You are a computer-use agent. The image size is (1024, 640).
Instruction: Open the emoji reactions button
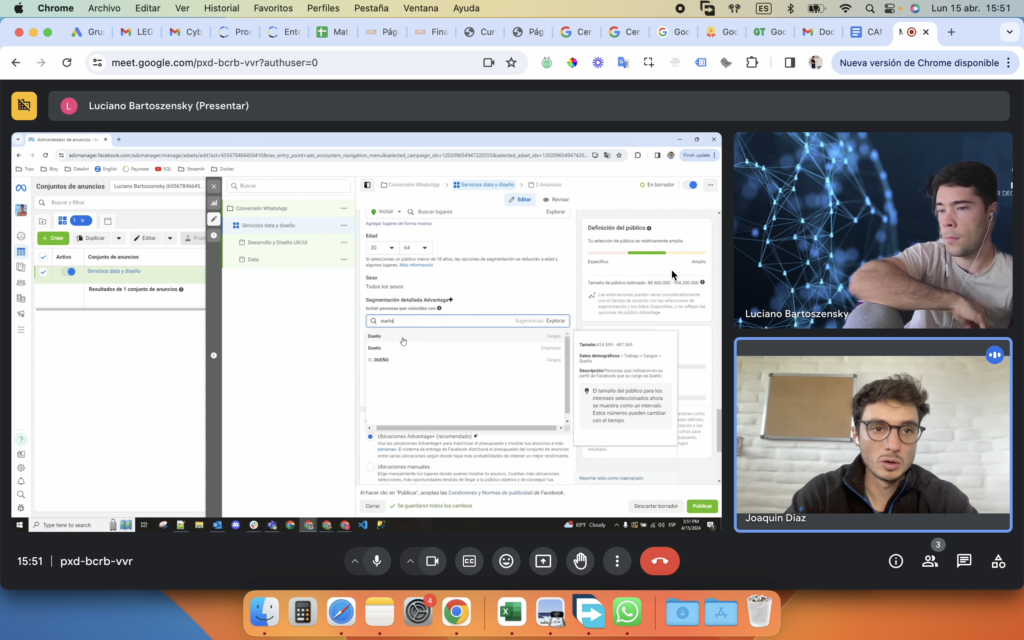506,561
